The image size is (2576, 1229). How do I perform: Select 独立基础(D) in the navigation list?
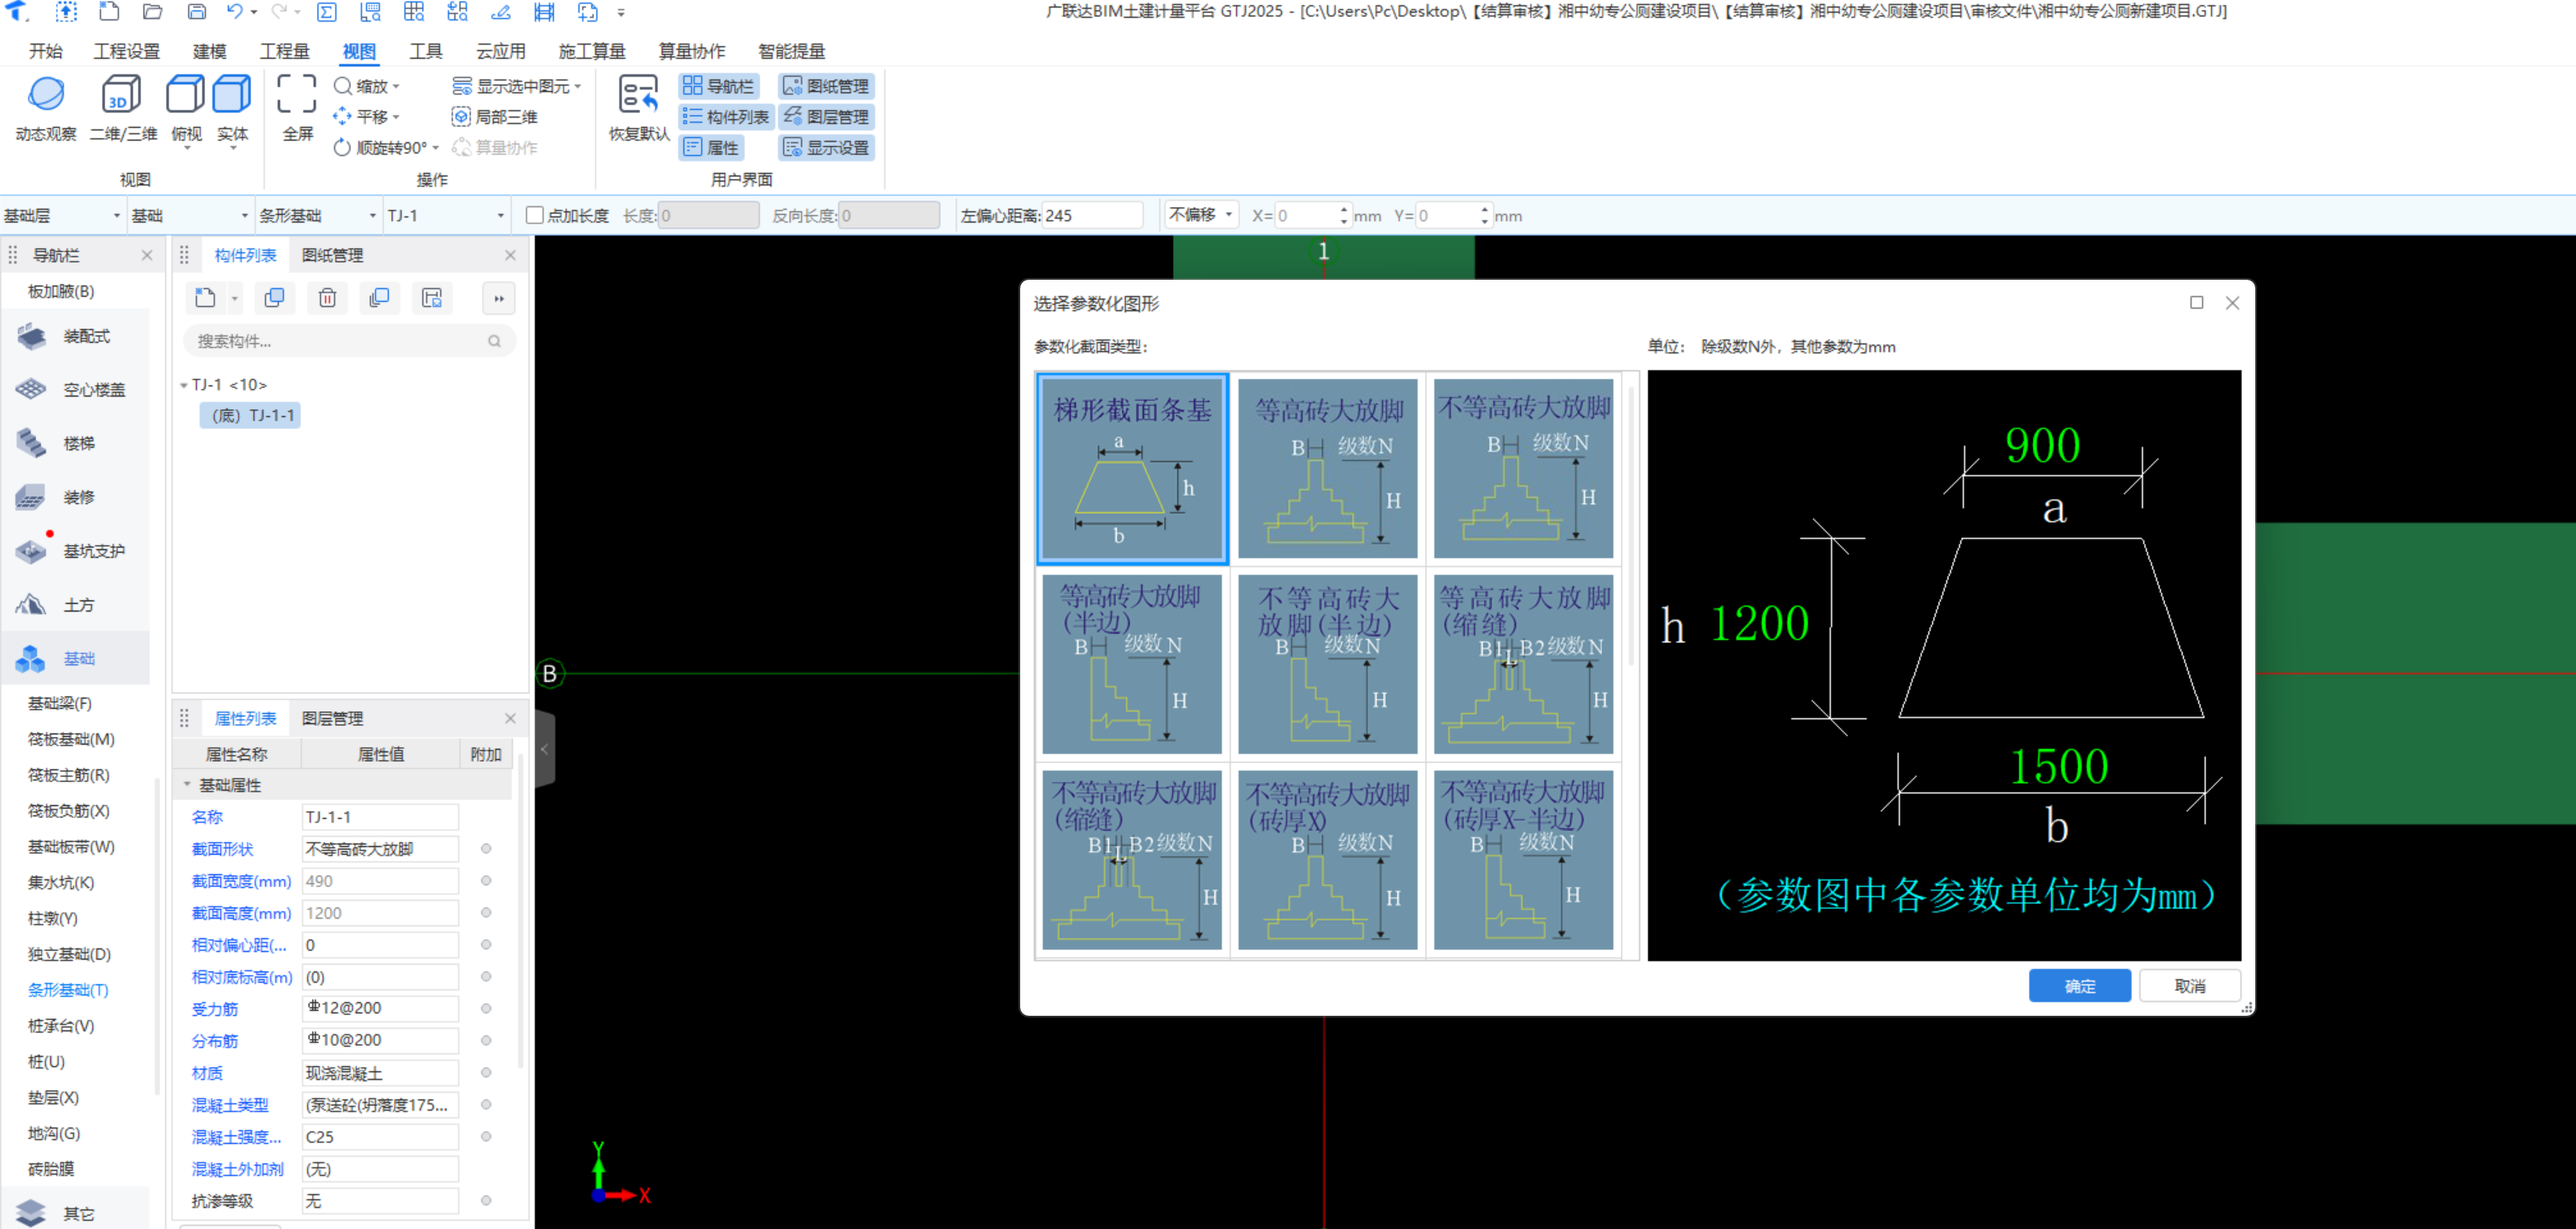pyautogui.click(x=69, y=954)
